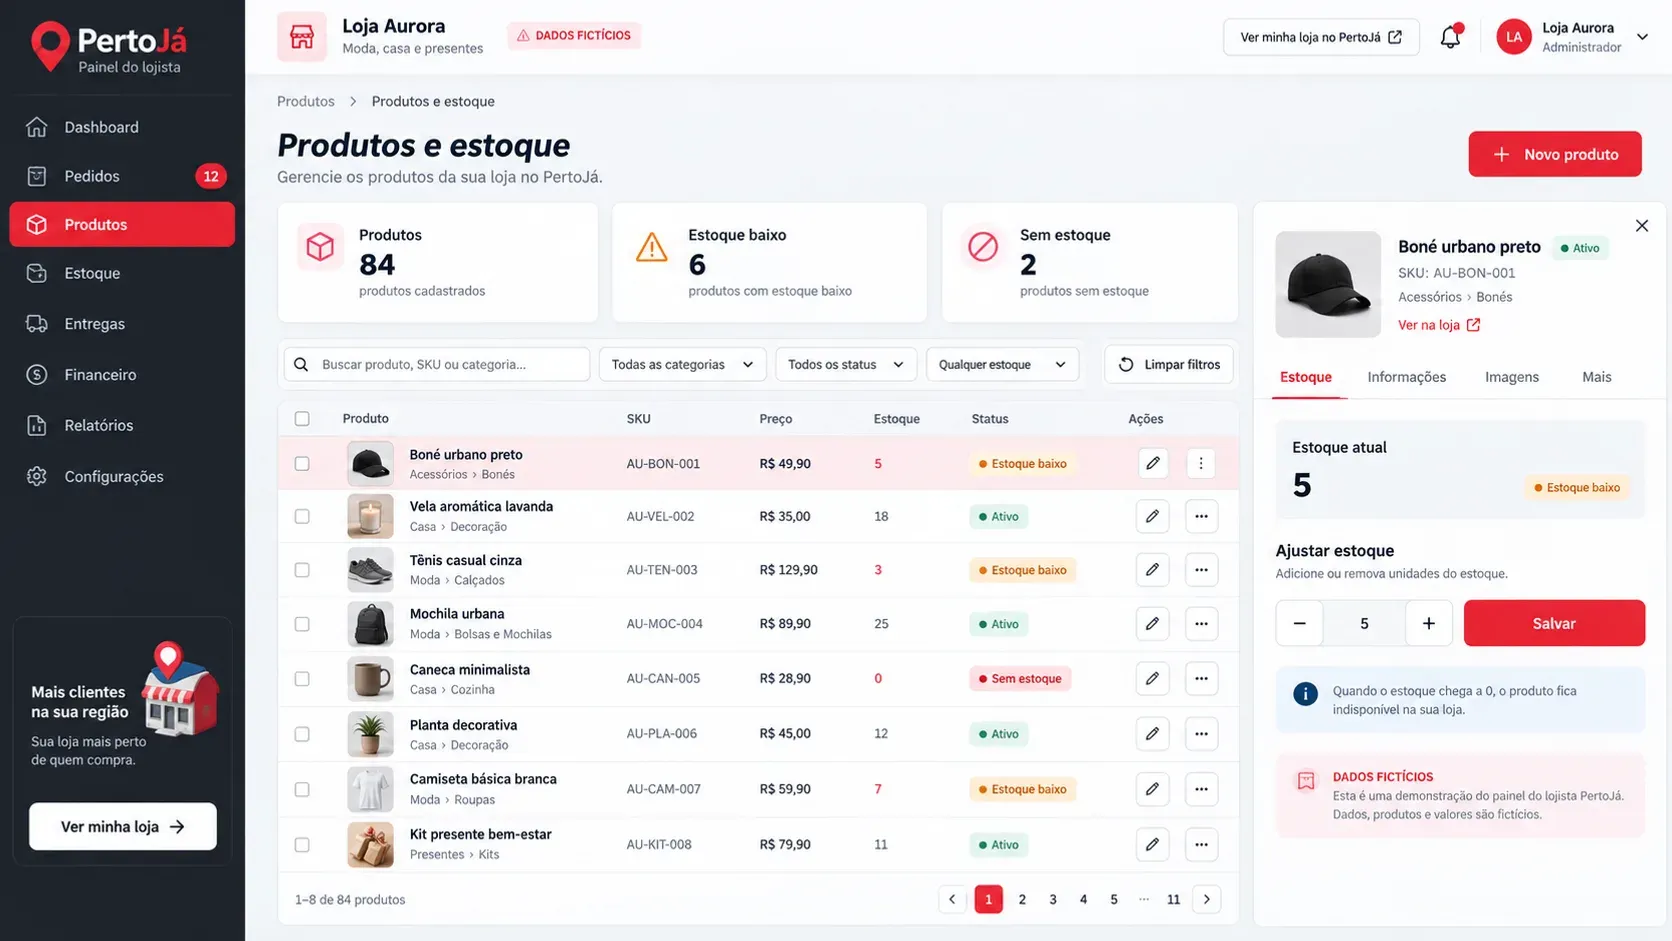Open the notifications bell
Screen dimensions: 1672x941
1450,37
